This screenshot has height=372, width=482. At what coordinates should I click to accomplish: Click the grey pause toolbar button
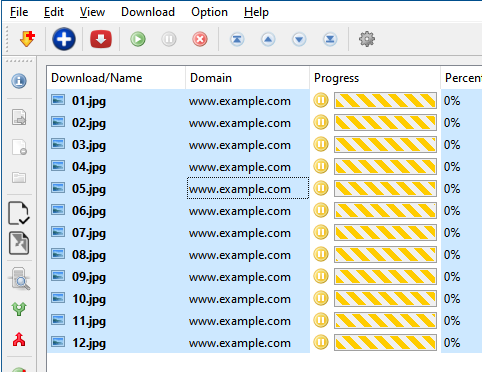(x=169, y=39)
